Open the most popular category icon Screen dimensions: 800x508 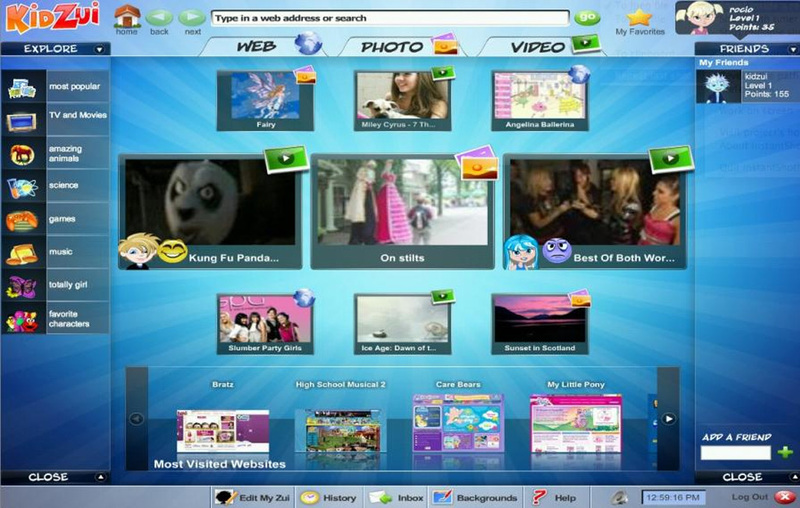pyautogui.click(x=22, y=87)
